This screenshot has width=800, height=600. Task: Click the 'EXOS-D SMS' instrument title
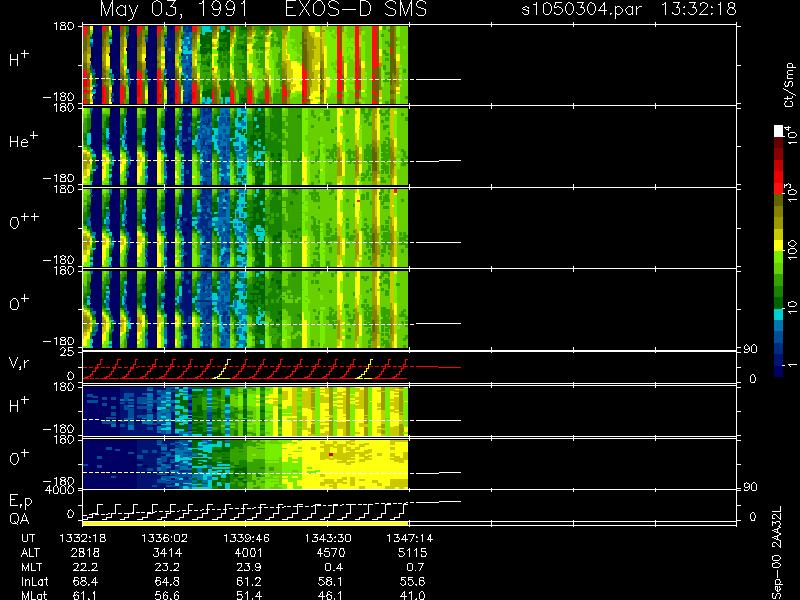point(356,9)
